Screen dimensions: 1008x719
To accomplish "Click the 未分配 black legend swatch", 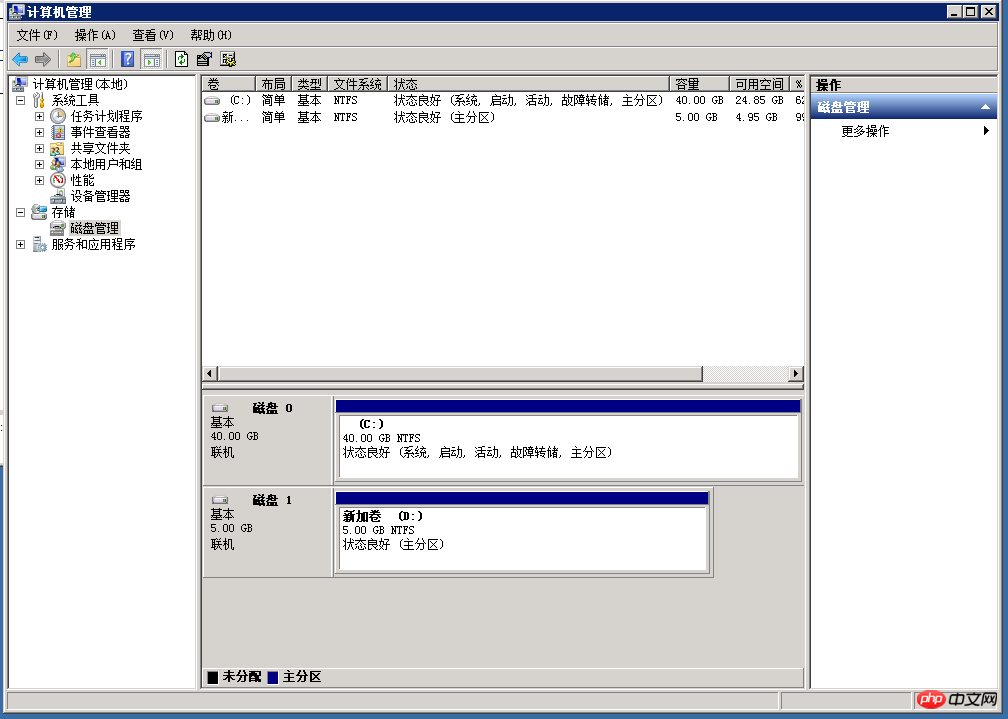I will tap(213, 677).
